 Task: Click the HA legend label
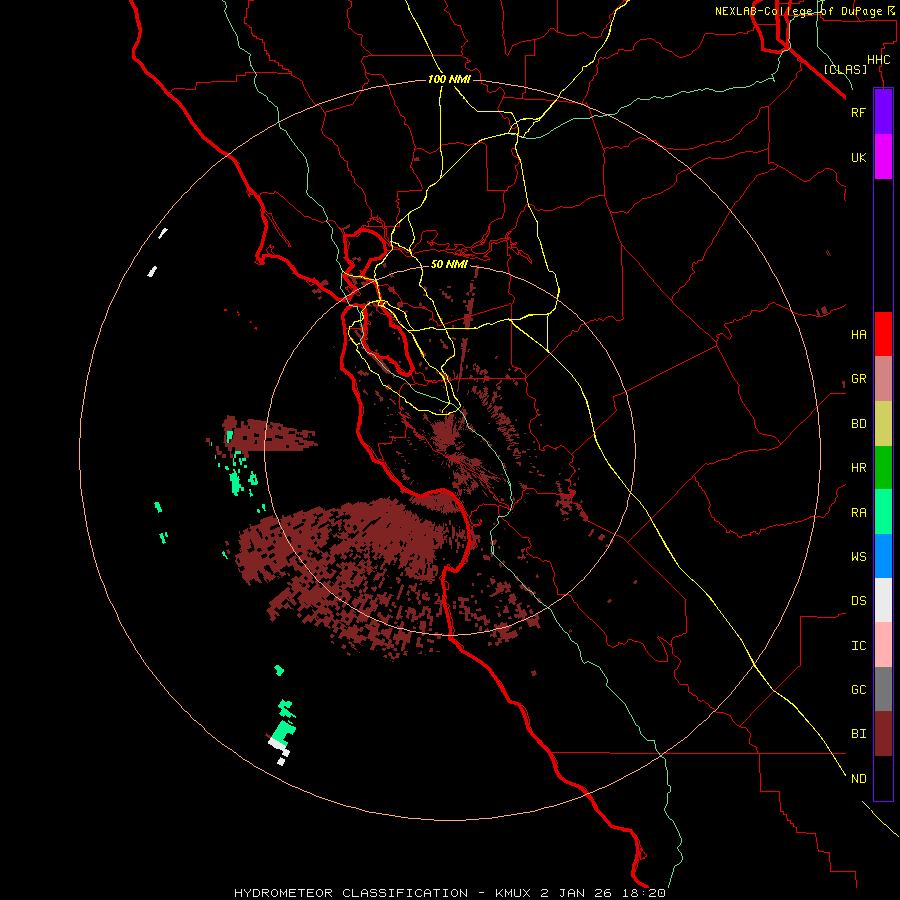(858, 334)
